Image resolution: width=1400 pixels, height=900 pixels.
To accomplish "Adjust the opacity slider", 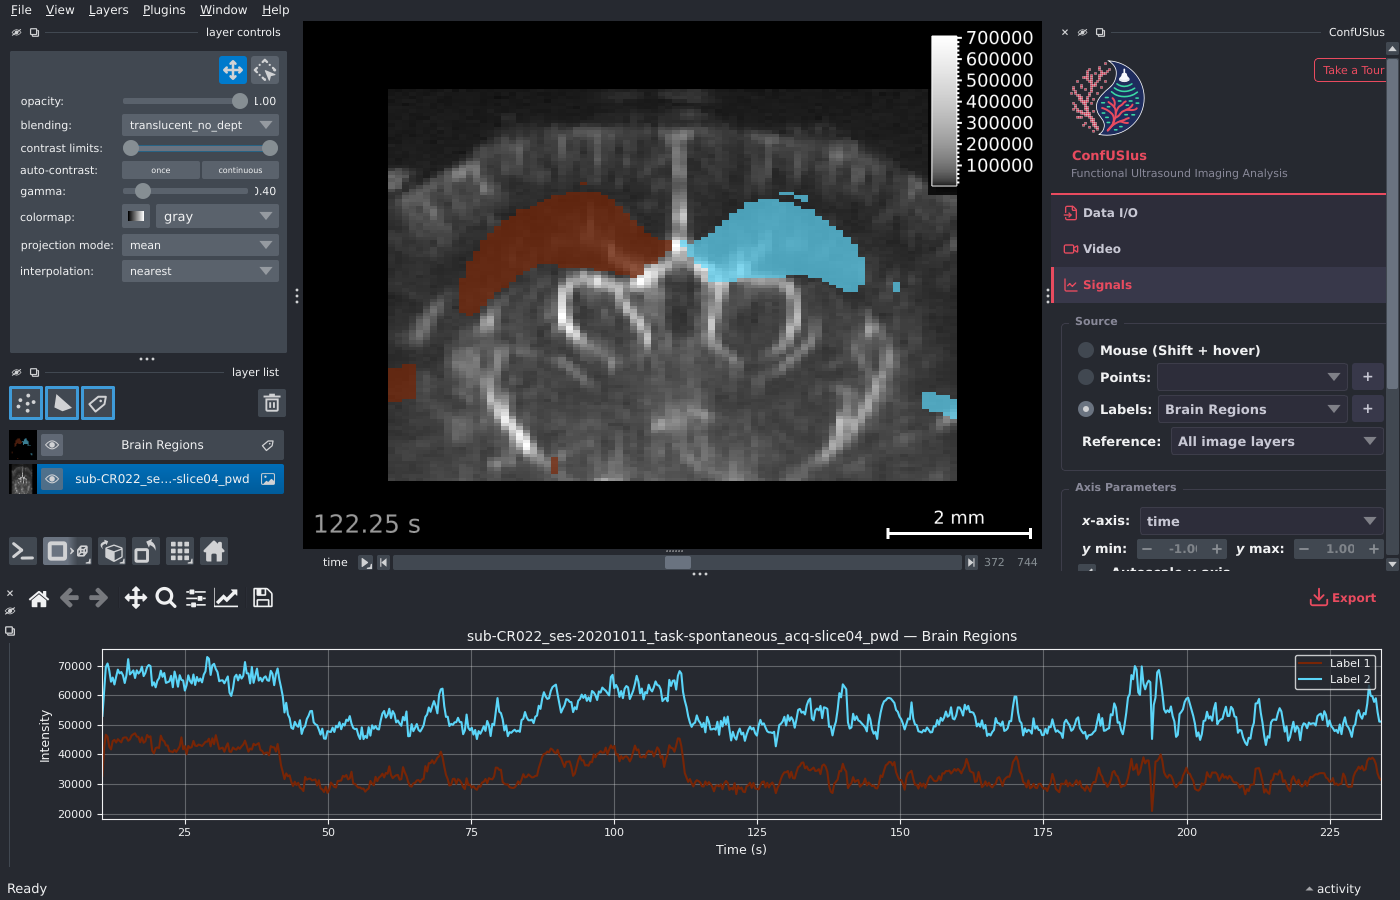I will tap(185, 101).
